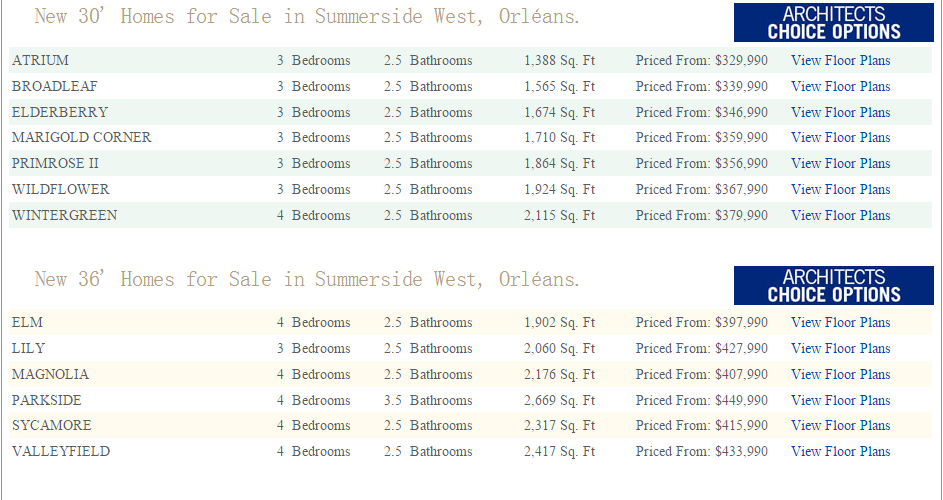Open Elm View Floor Plans link
Screen dimensions: 943x500
(x=840, y=322)
